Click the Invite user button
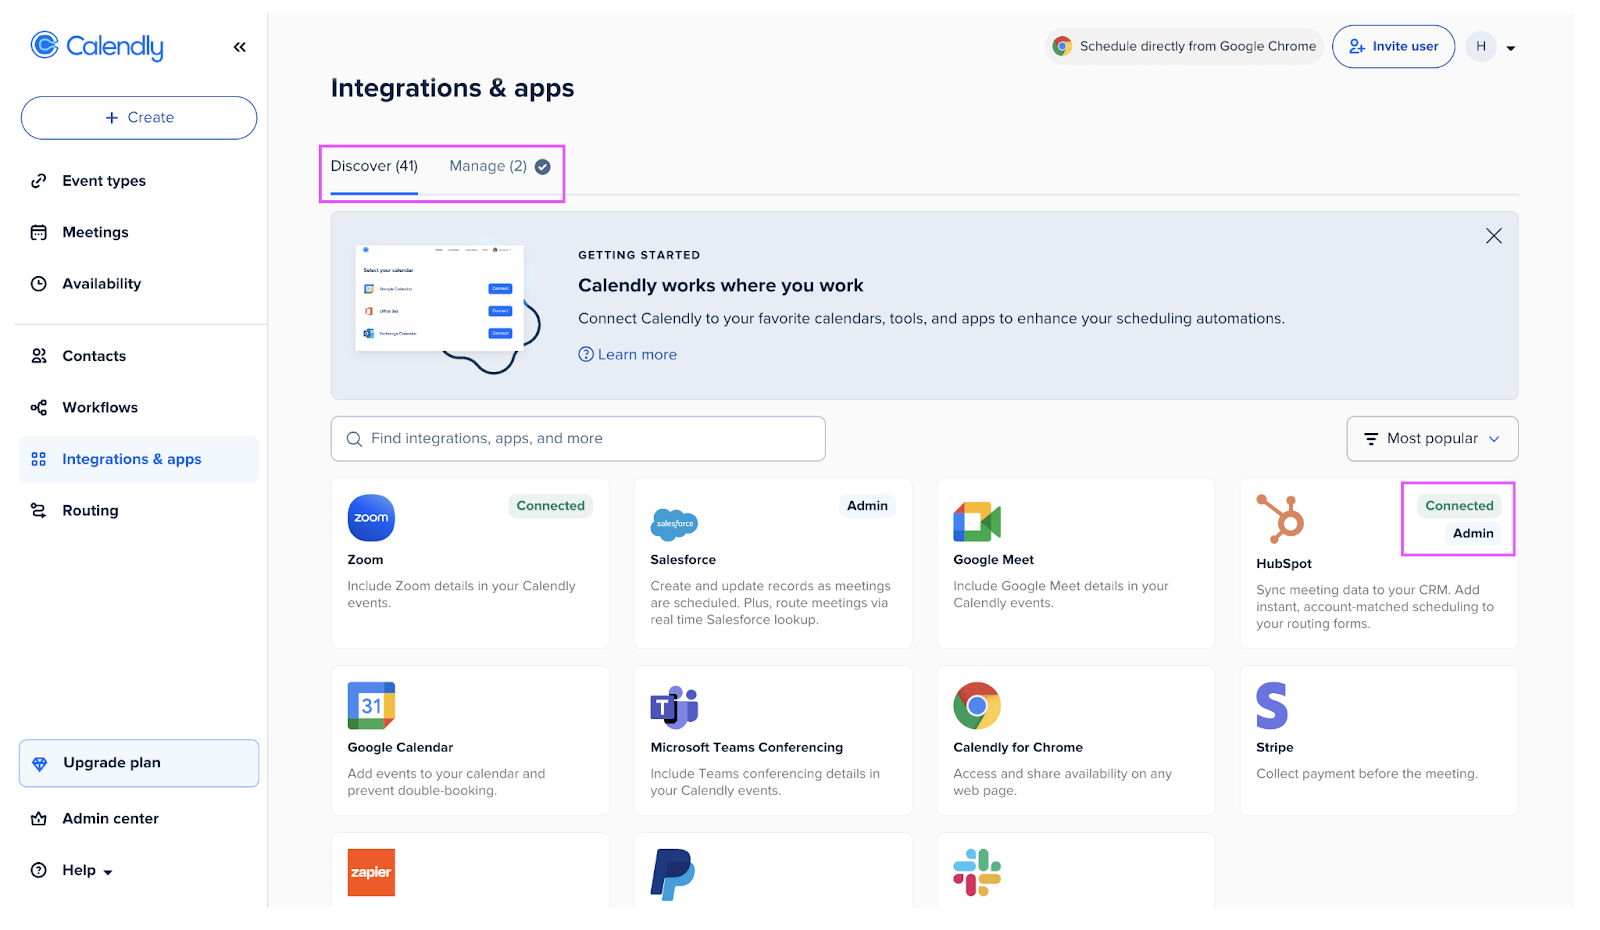 [1393, 46]
